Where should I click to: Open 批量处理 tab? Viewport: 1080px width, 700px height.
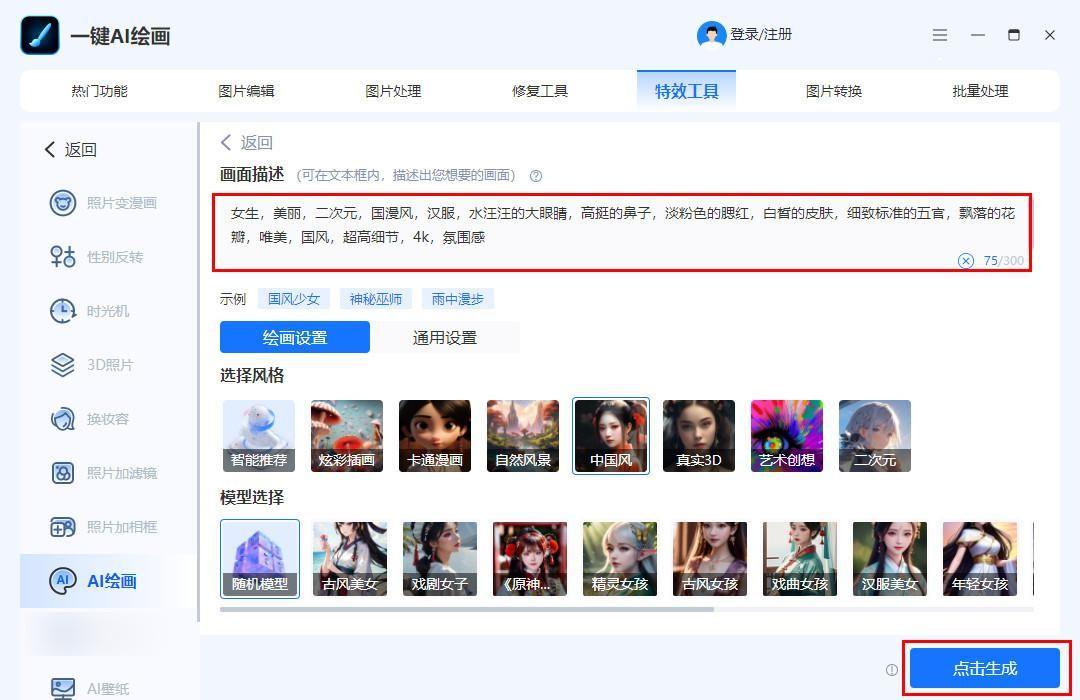pos(980,91)
